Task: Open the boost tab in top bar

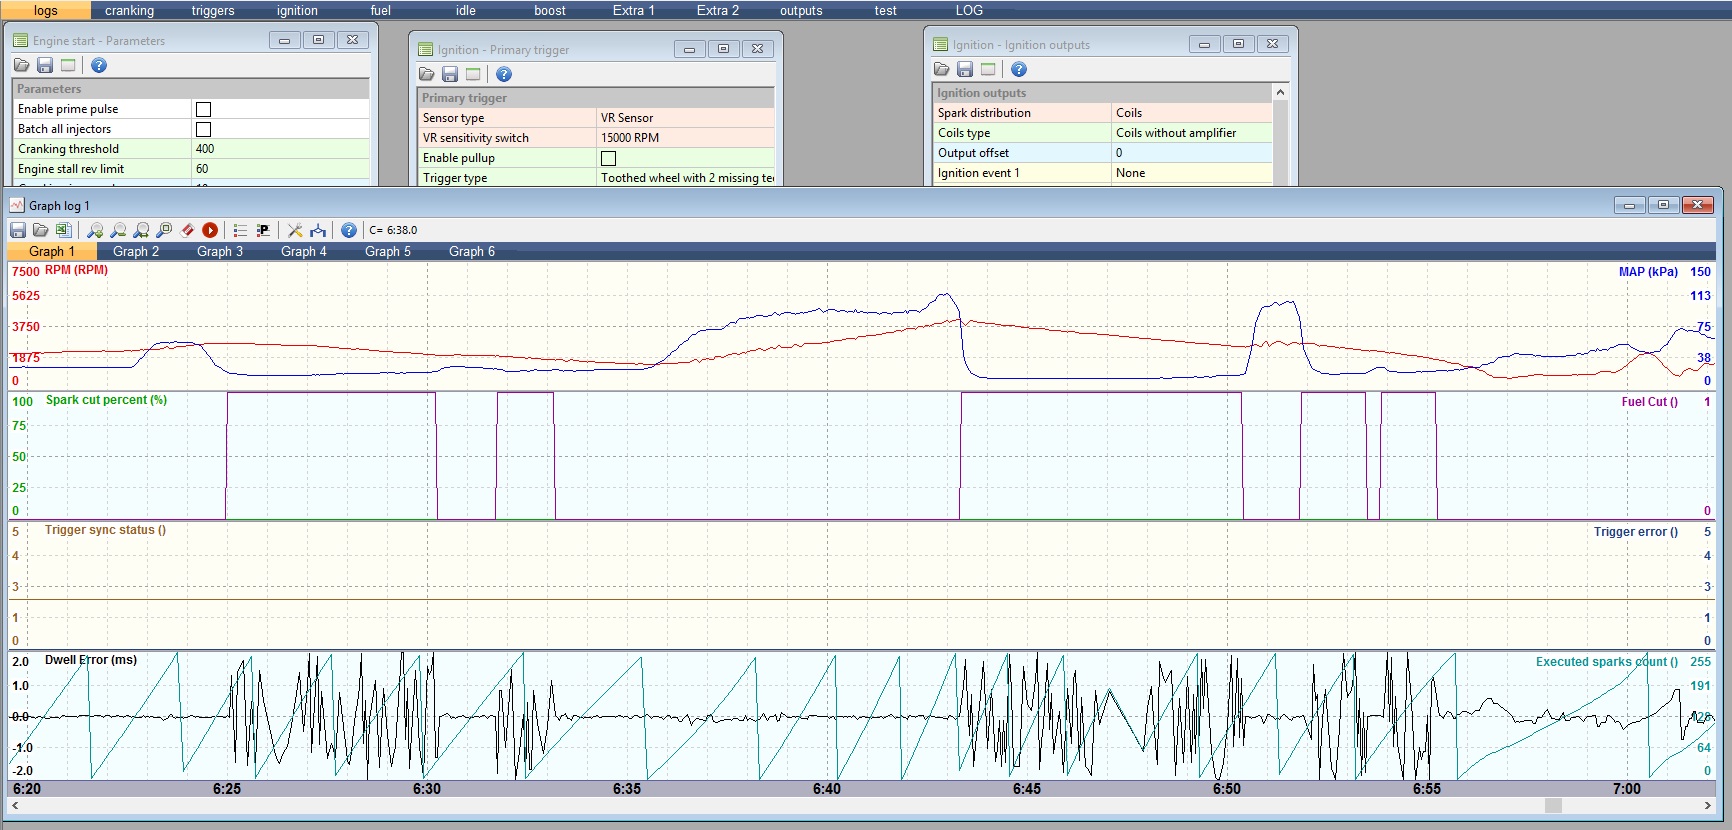Action: point(549,10)
